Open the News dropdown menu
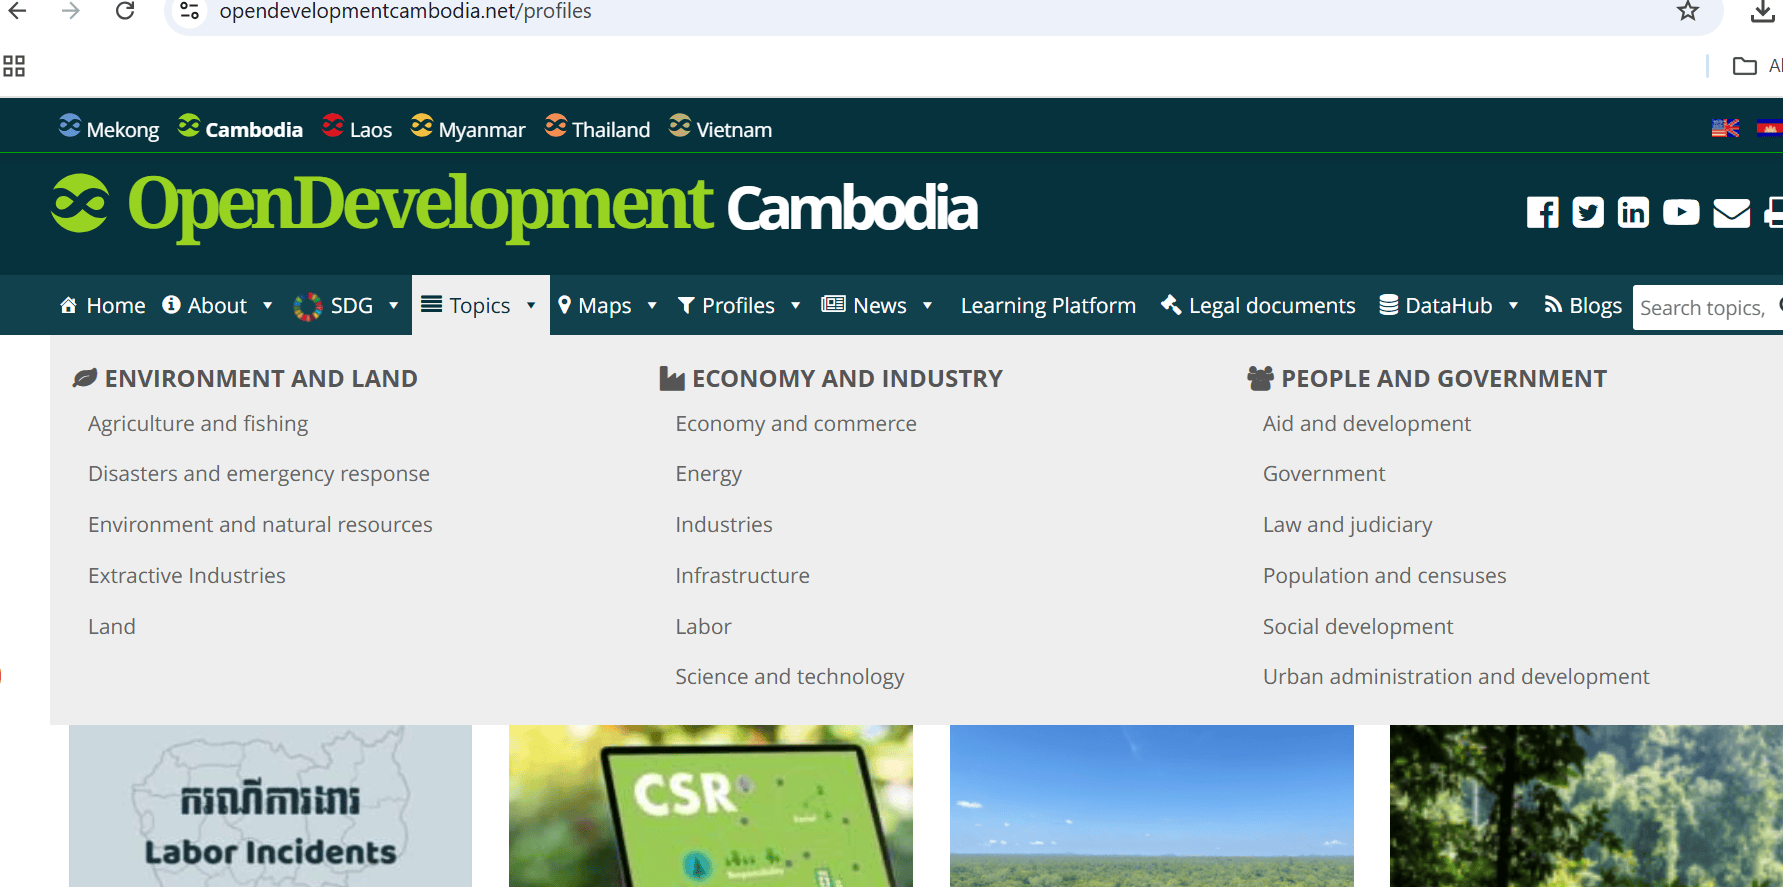Screen dimensions: 1783x887 click(927, 306)
